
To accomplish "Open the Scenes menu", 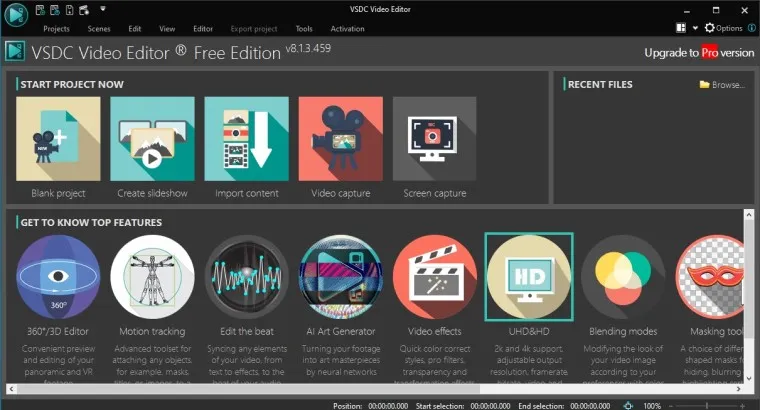I will (x=99, y=29).
